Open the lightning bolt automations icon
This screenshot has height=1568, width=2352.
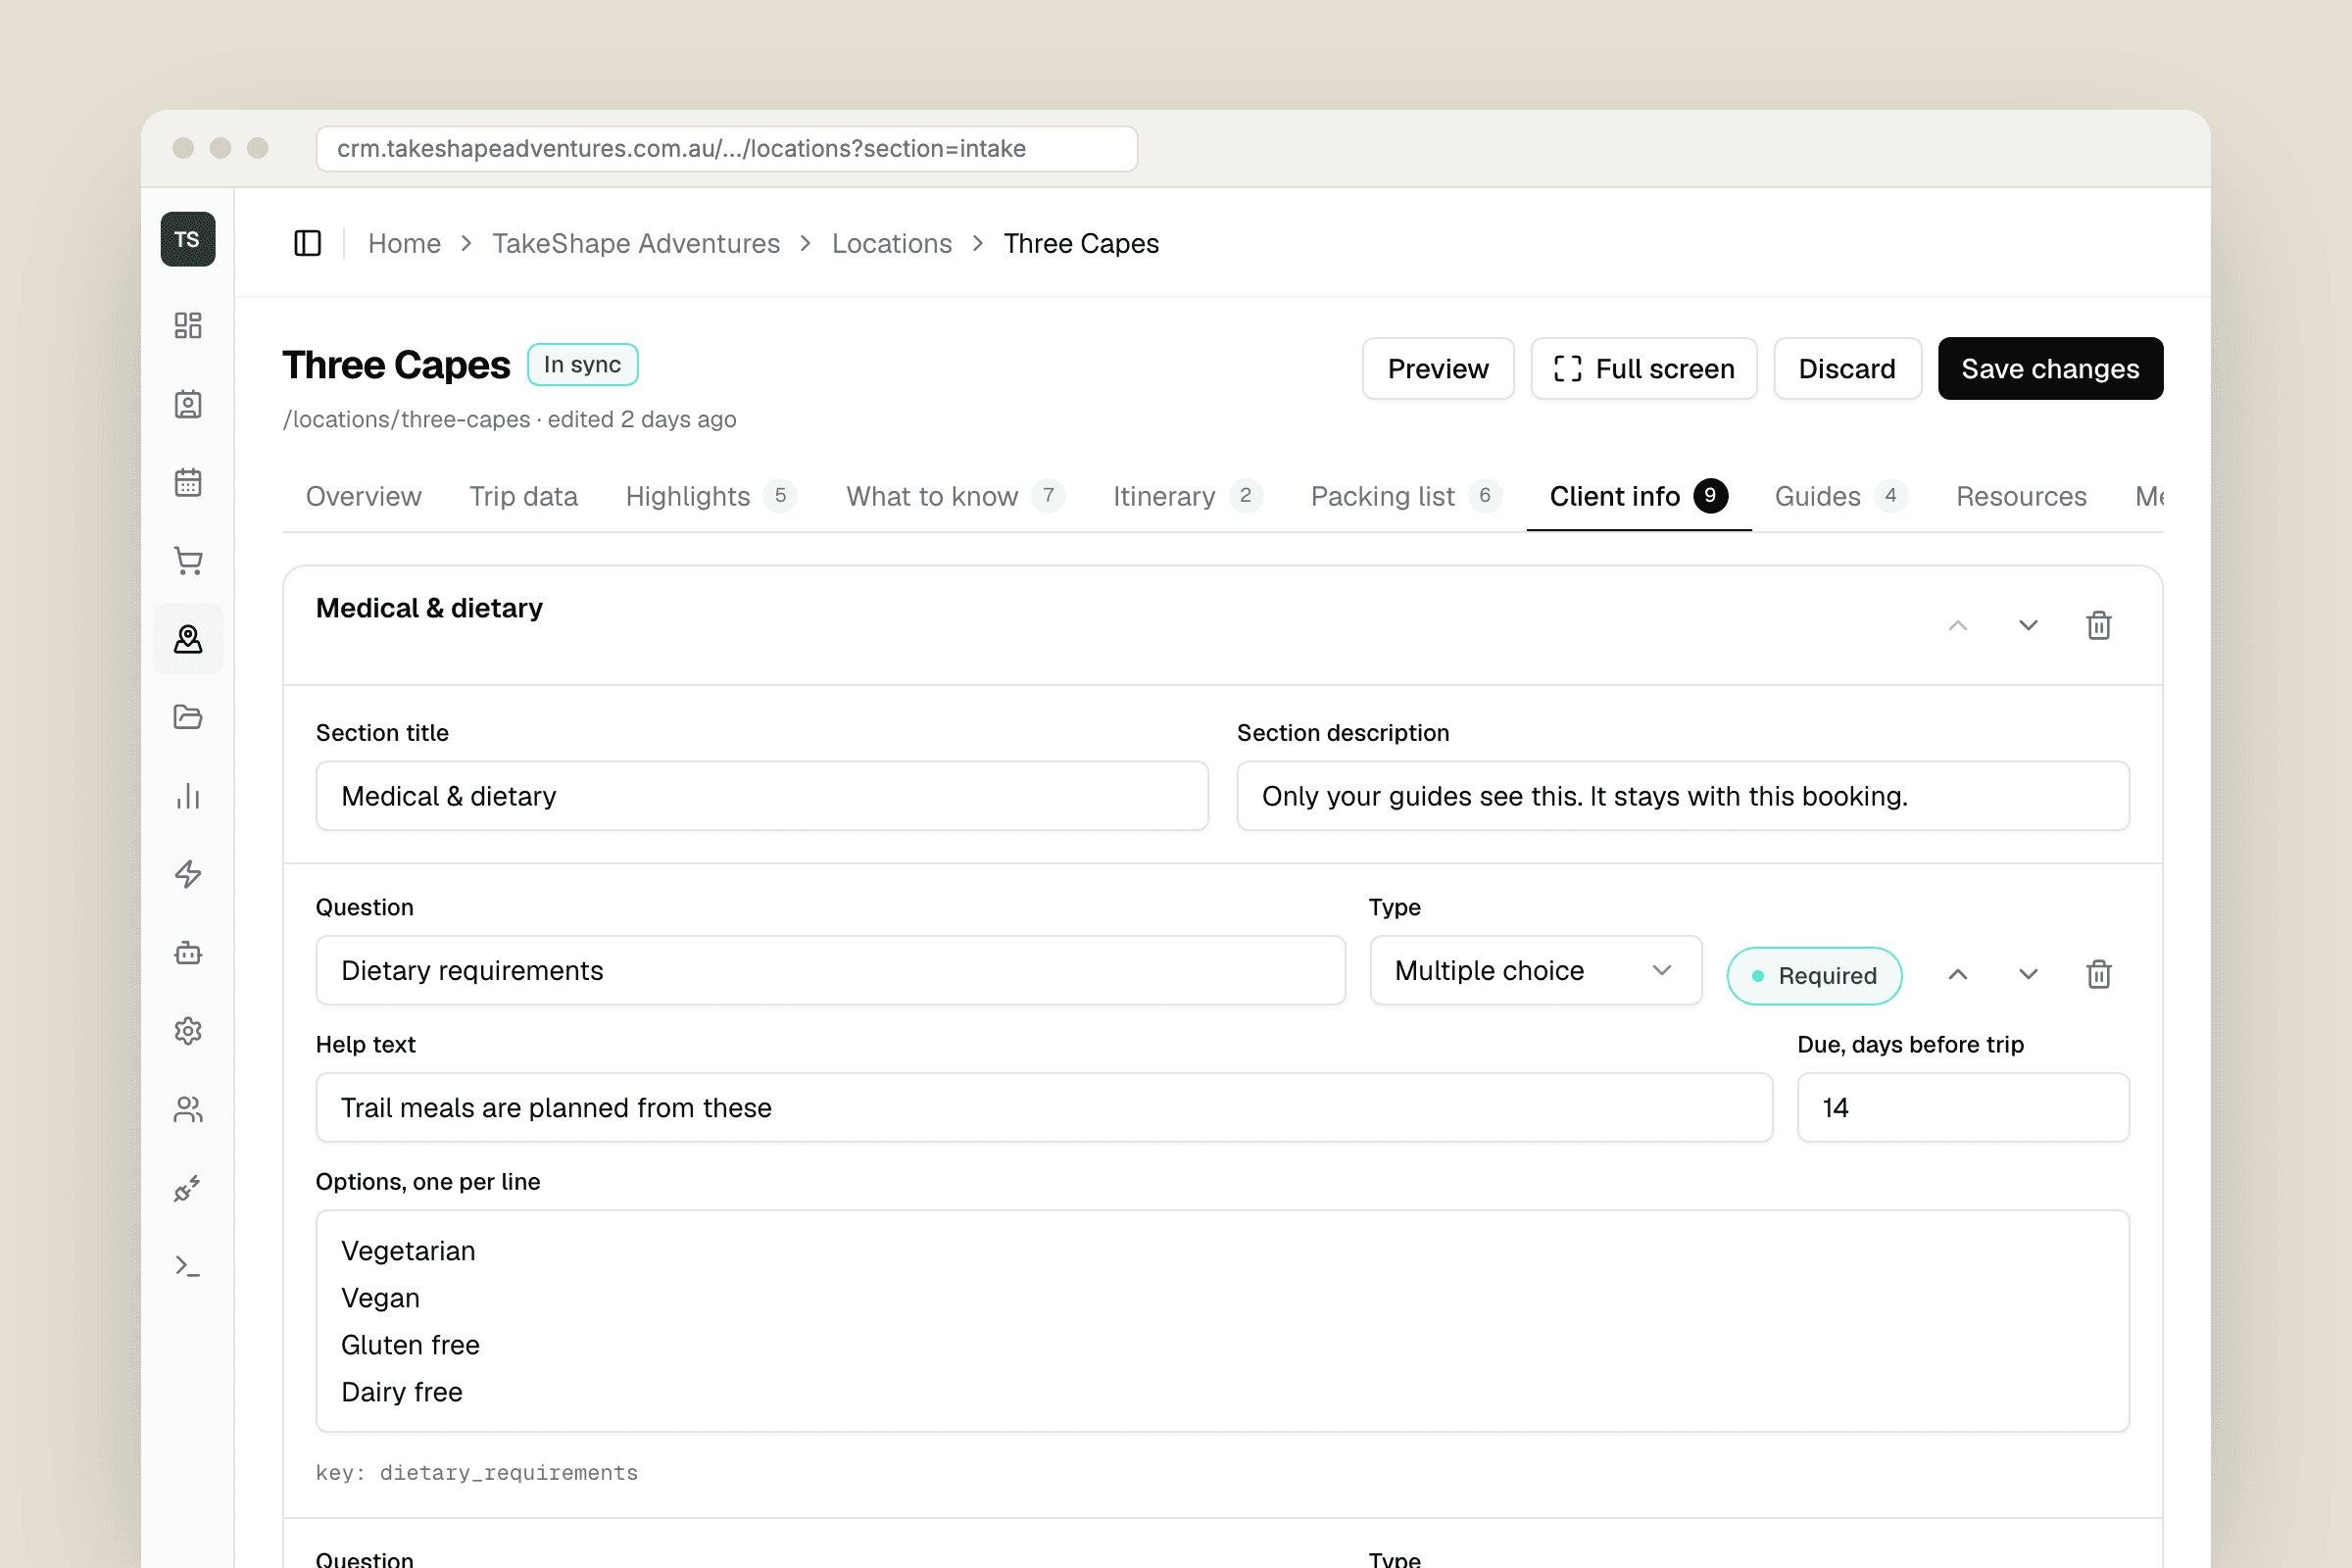tap(188, 874)
